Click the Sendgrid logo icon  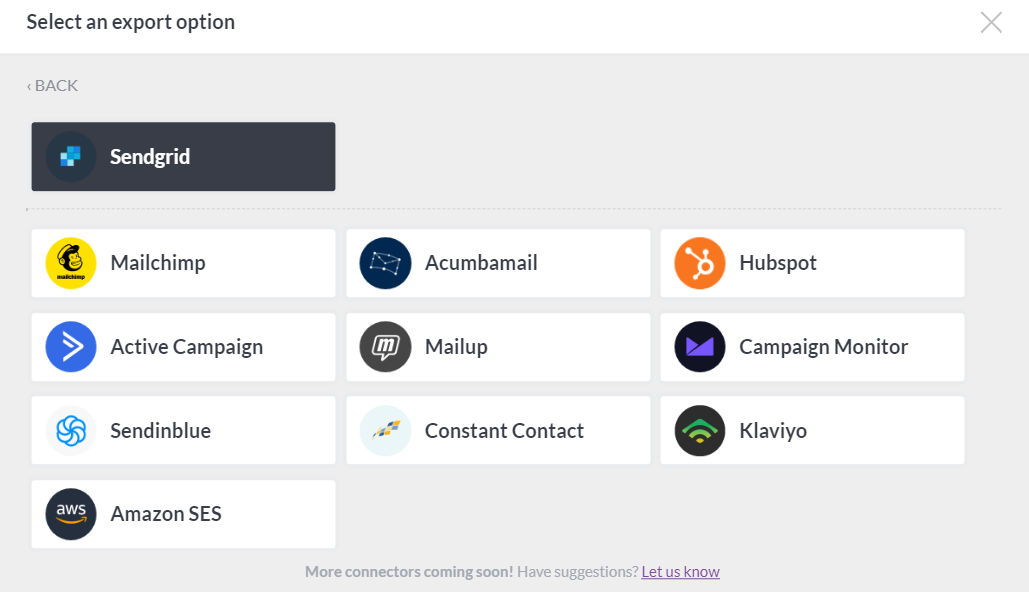[x=71, y=156]
